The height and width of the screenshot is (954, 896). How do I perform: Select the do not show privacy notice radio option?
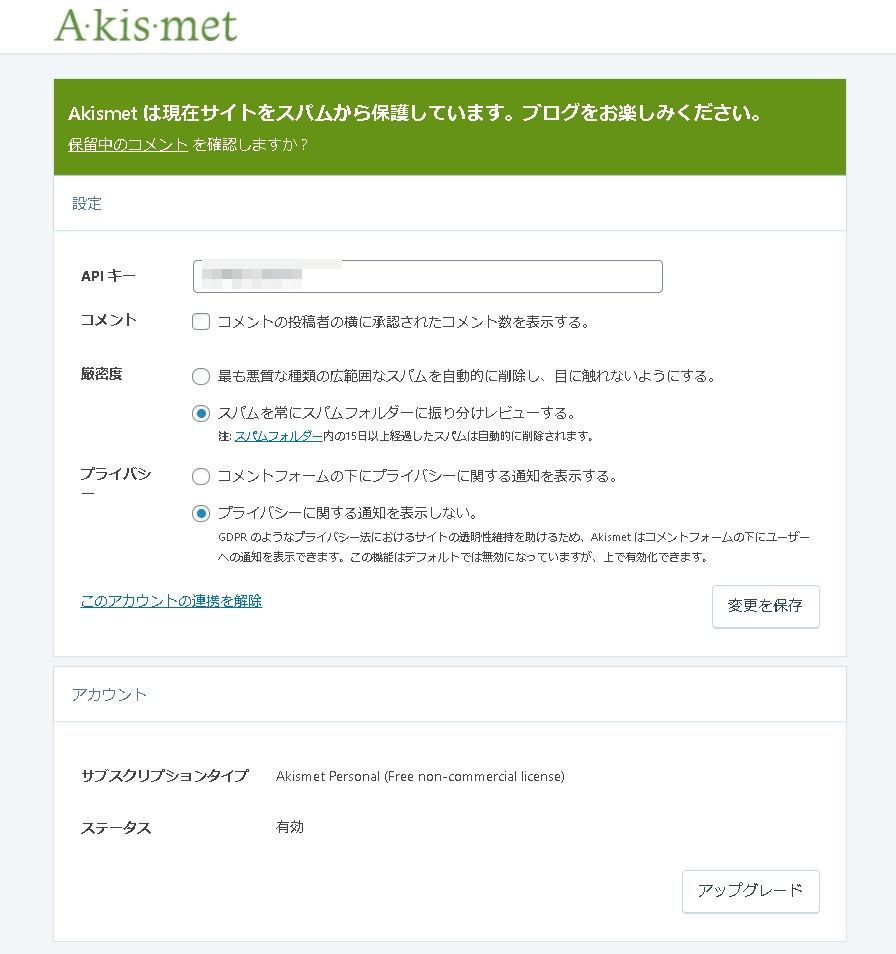point(201,514)
